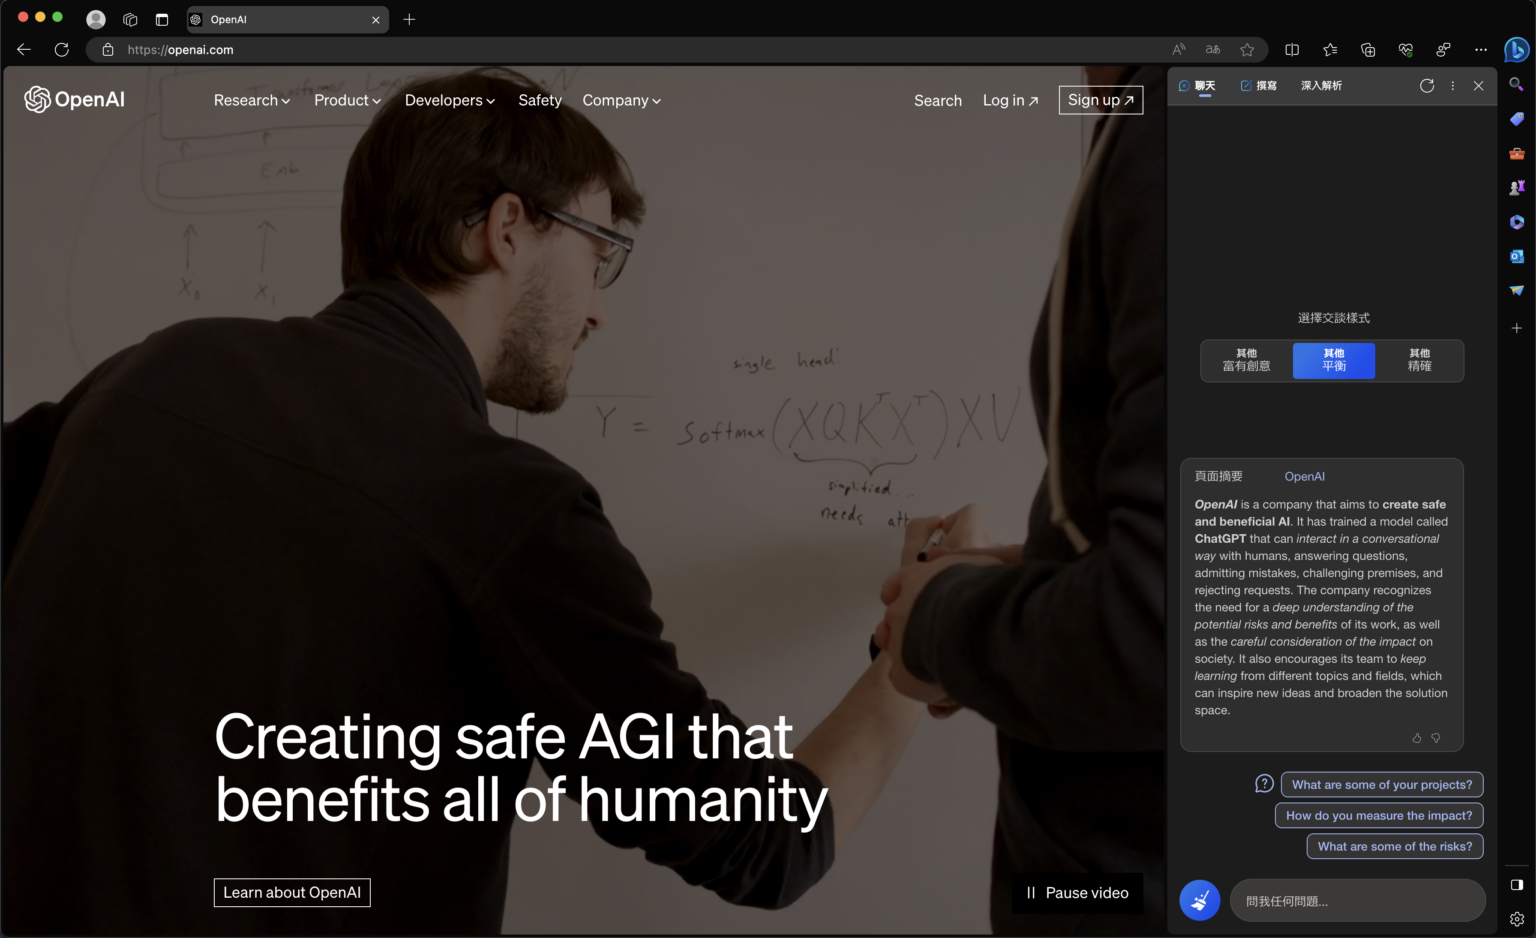Select the creative conversation style
1536x938 pixels.
pyautogui.click(x=1246, y=360)
